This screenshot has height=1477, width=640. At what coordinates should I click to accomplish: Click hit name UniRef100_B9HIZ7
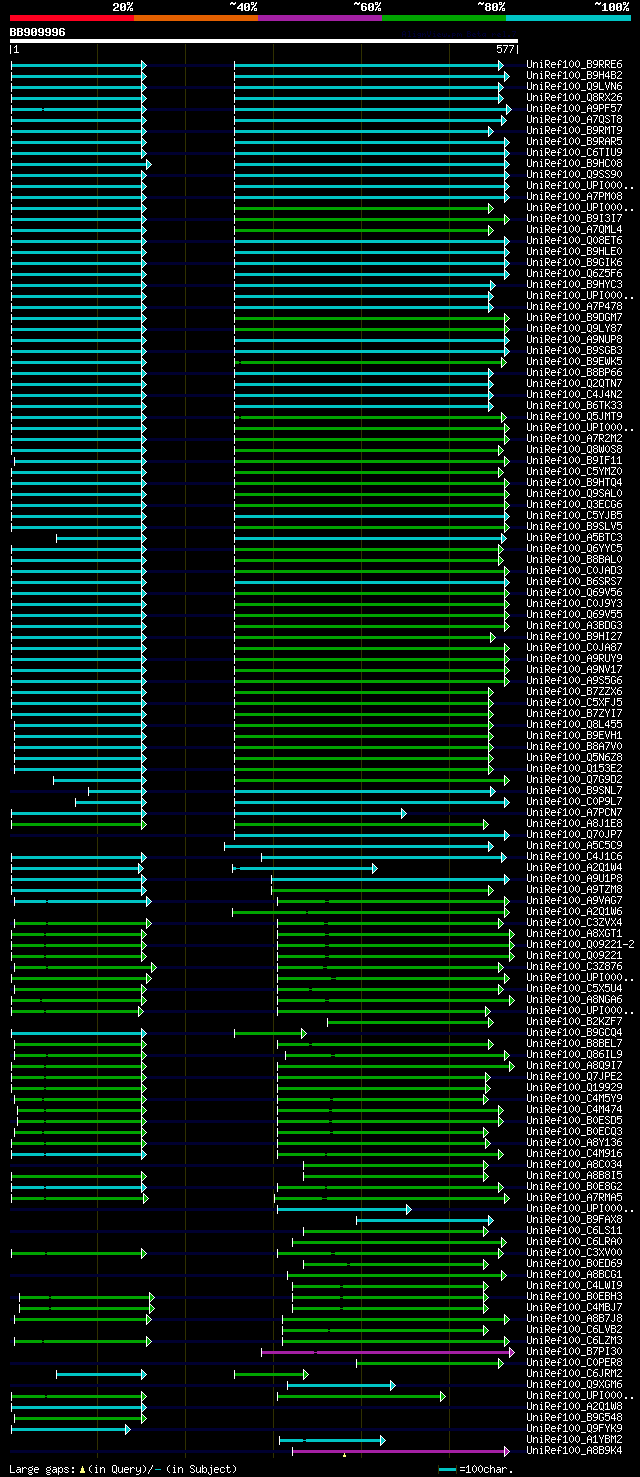pyautogui.click(x=574, y=637)
